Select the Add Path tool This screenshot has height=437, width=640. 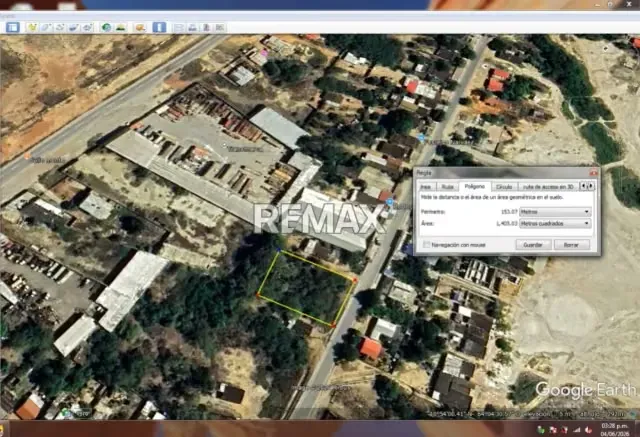click(x=60, y=27)
